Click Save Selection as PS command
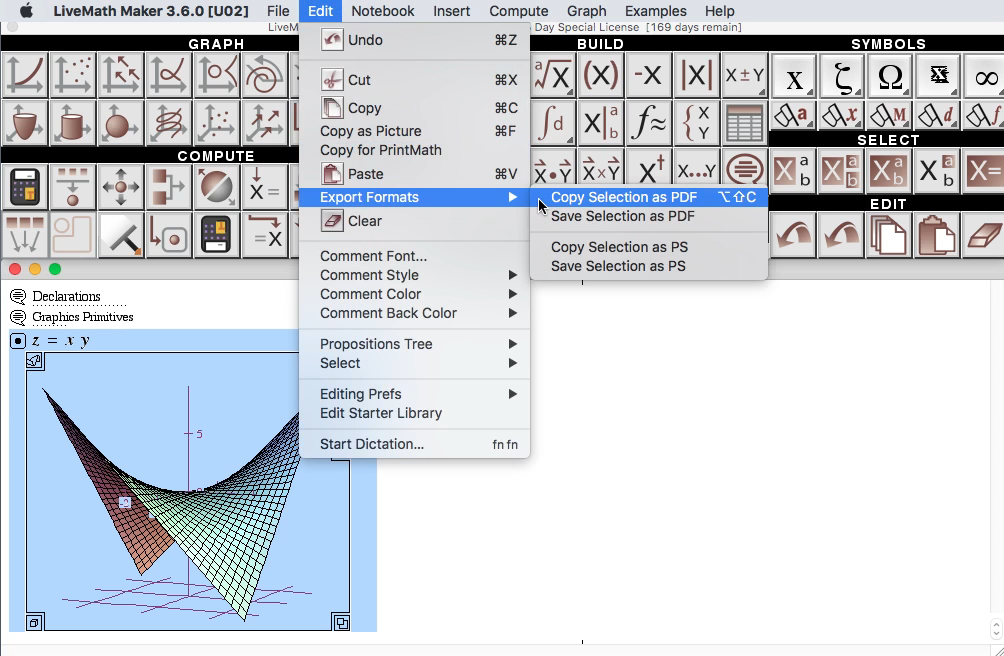This screenshot has width=1004, height=656. [x=616, y=266]
